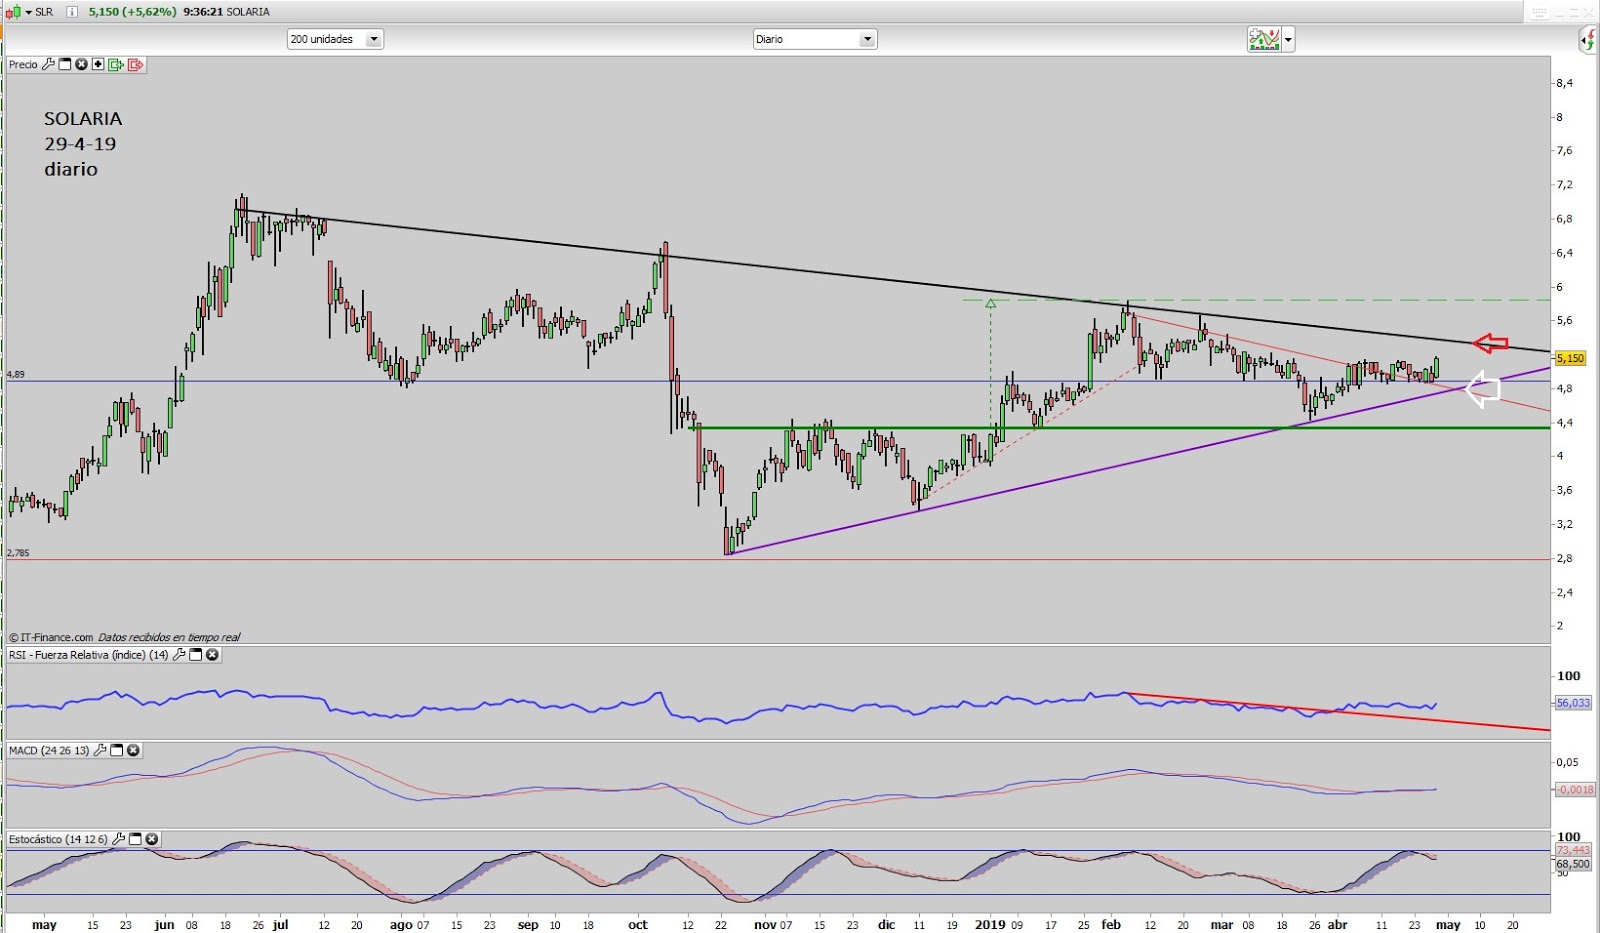1600x933 pixels.
Task: Maximize the Precio panel window icon
Action: point(65,64)
